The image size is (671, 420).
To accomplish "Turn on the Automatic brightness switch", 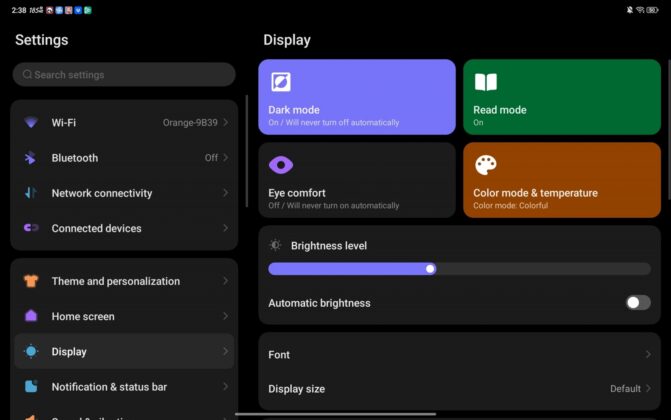I will (x=638, y=303).
